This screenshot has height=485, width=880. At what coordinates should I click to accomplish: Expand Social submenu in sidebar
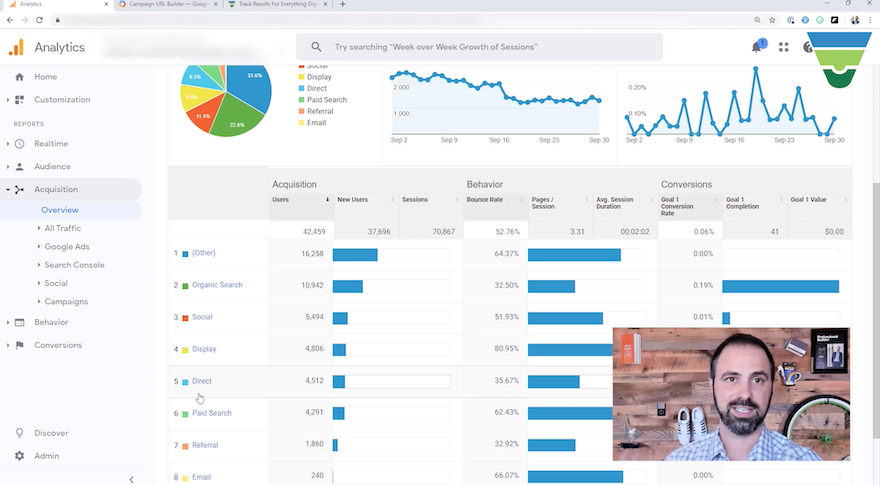[x=39, y=283]
